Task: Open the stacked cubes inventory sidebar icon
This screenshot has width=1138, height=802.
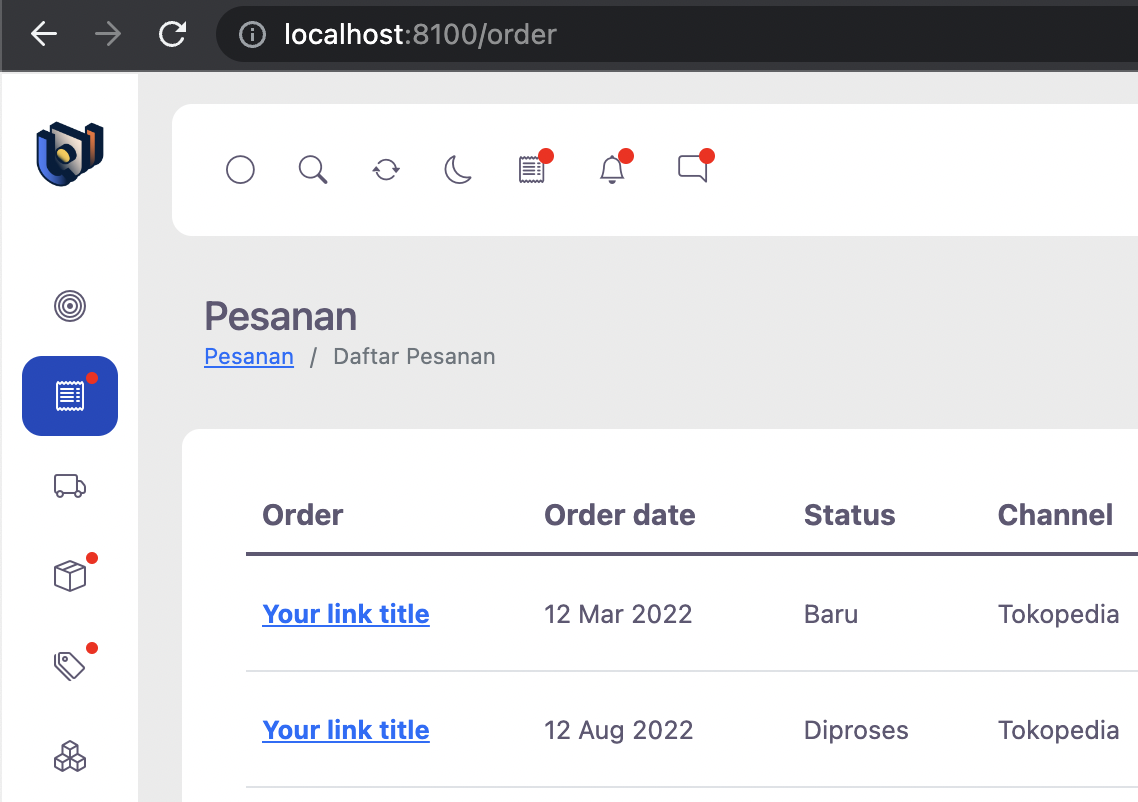Action: tap(70, 756)
